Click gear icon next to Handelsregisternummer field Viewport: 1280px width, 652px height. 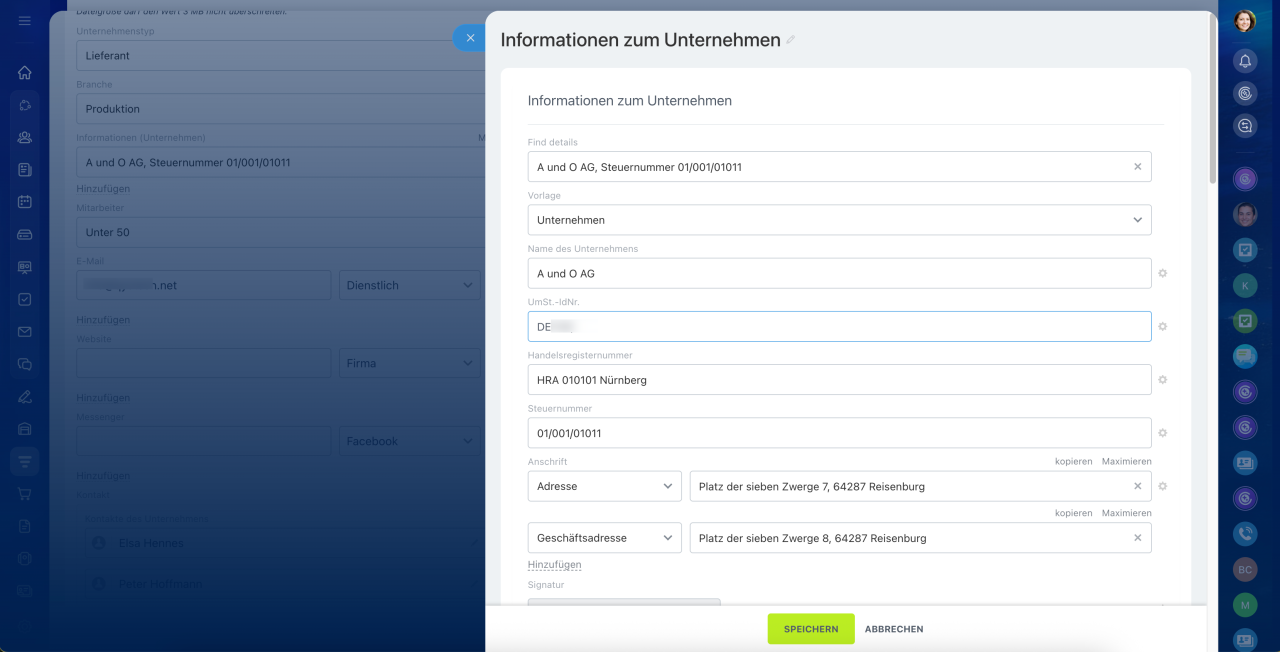pyautogui.click(x=1163, y=380)
